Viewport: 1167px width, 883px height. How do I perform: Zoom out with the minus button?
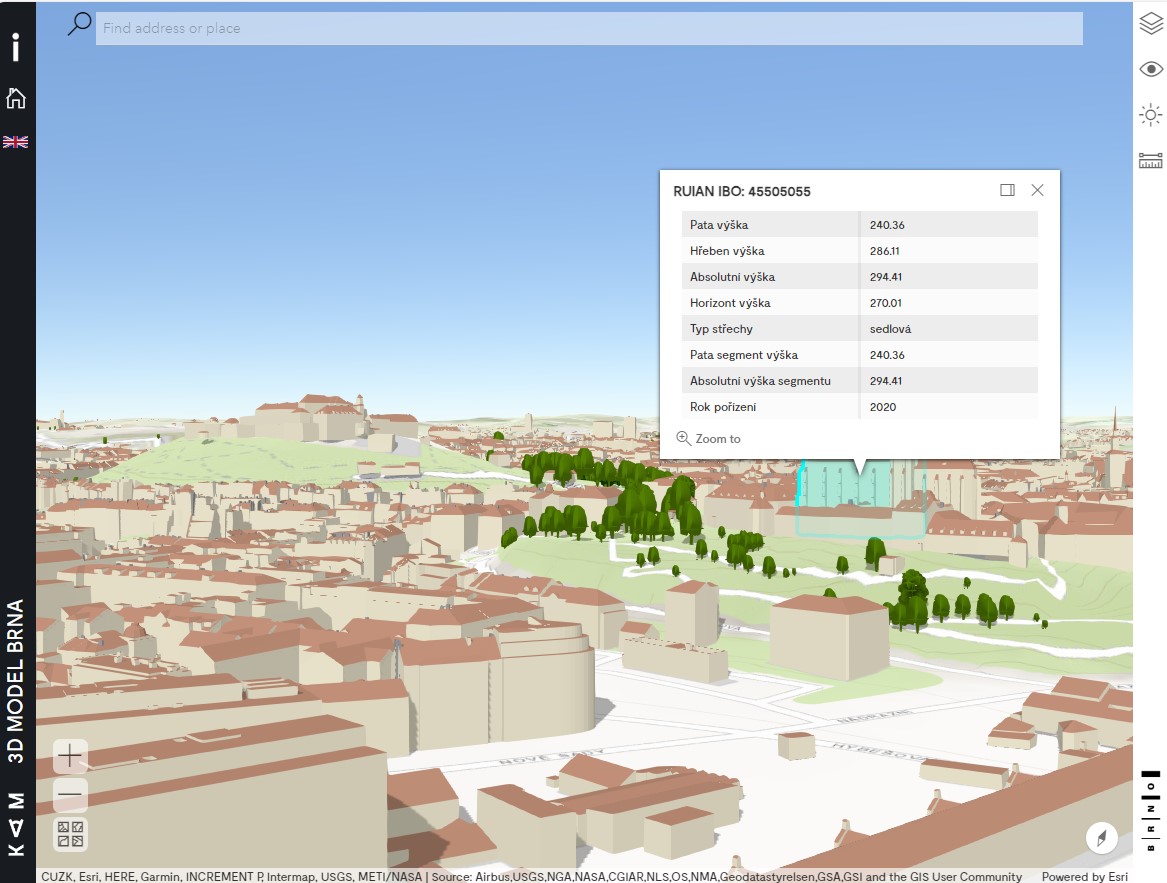pos(70,795)
